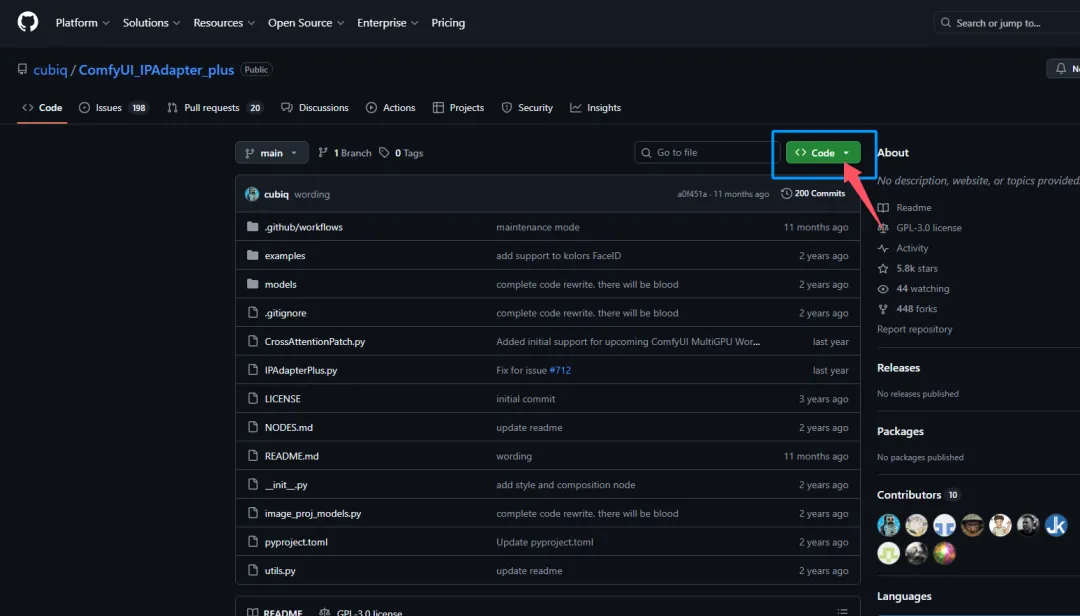
Task: Open NODES.md file
Action: click(x=289, y=427)
